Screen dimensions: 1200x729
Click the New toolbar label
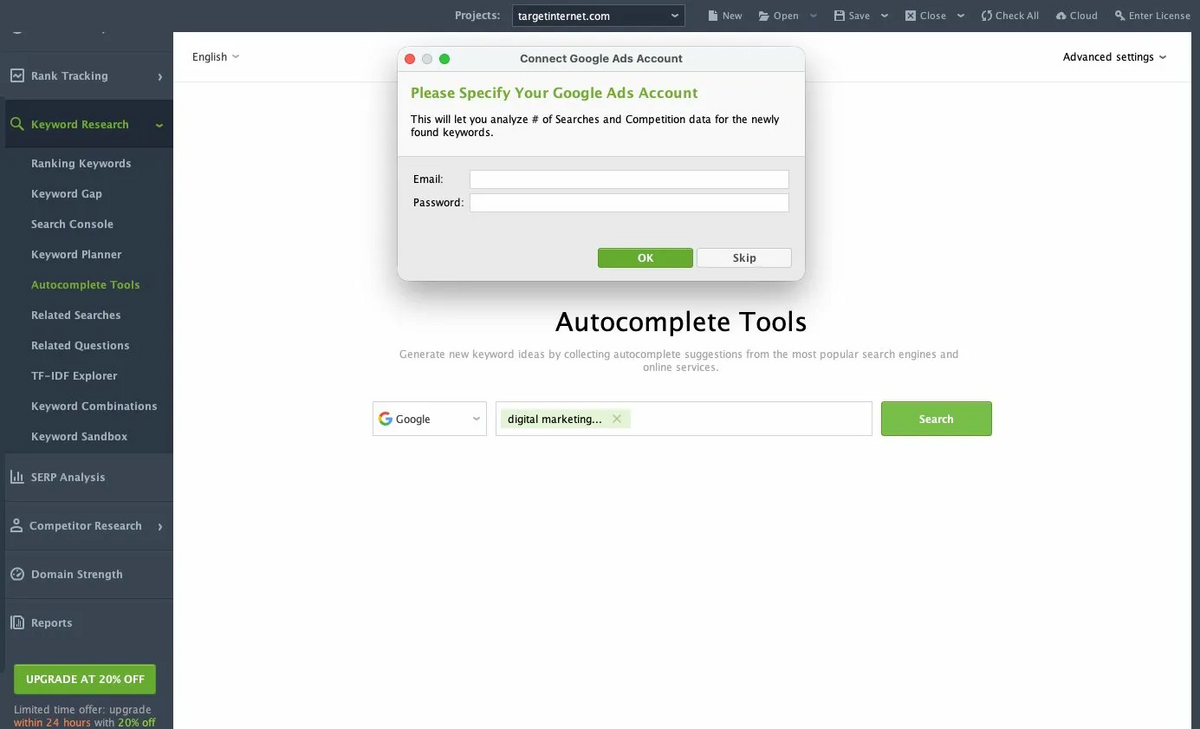(732, 16)
